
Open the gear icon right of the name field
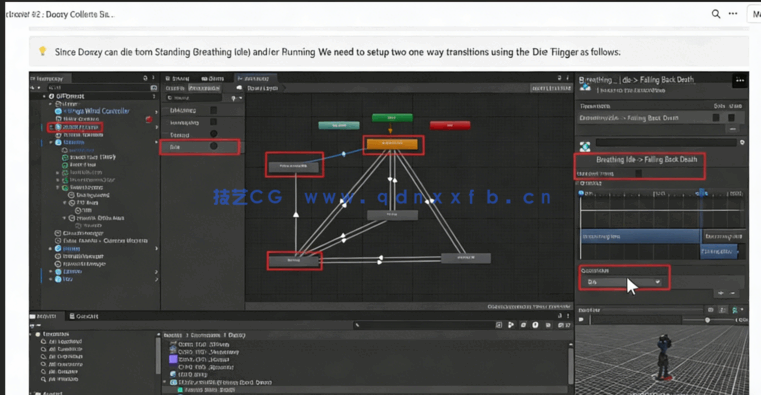pyautogui.click(x=742, y=142)
